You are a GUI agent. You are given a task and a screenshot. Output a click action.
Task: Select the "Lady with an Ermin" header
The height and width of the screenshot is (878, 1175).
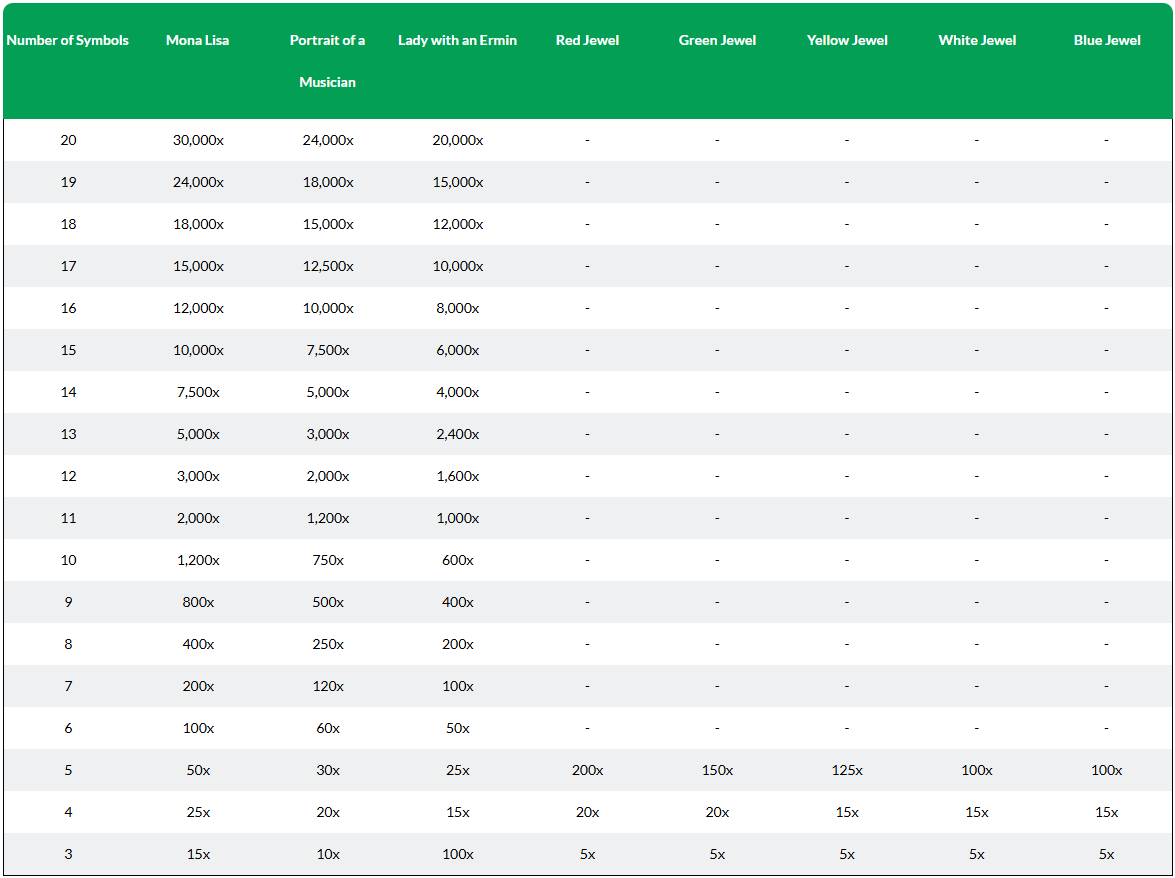pyautogui.click(x=458, y=40)
